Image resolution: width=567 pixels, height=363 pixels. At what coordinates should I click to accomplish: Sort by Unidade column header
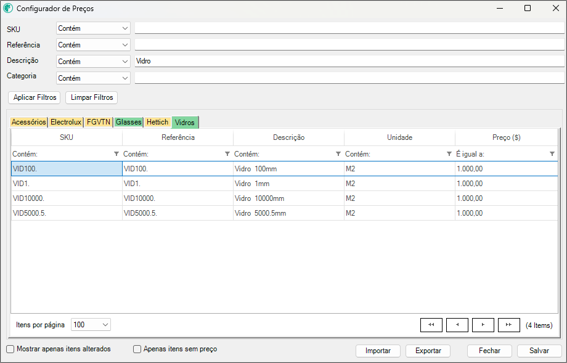(400, 137)
